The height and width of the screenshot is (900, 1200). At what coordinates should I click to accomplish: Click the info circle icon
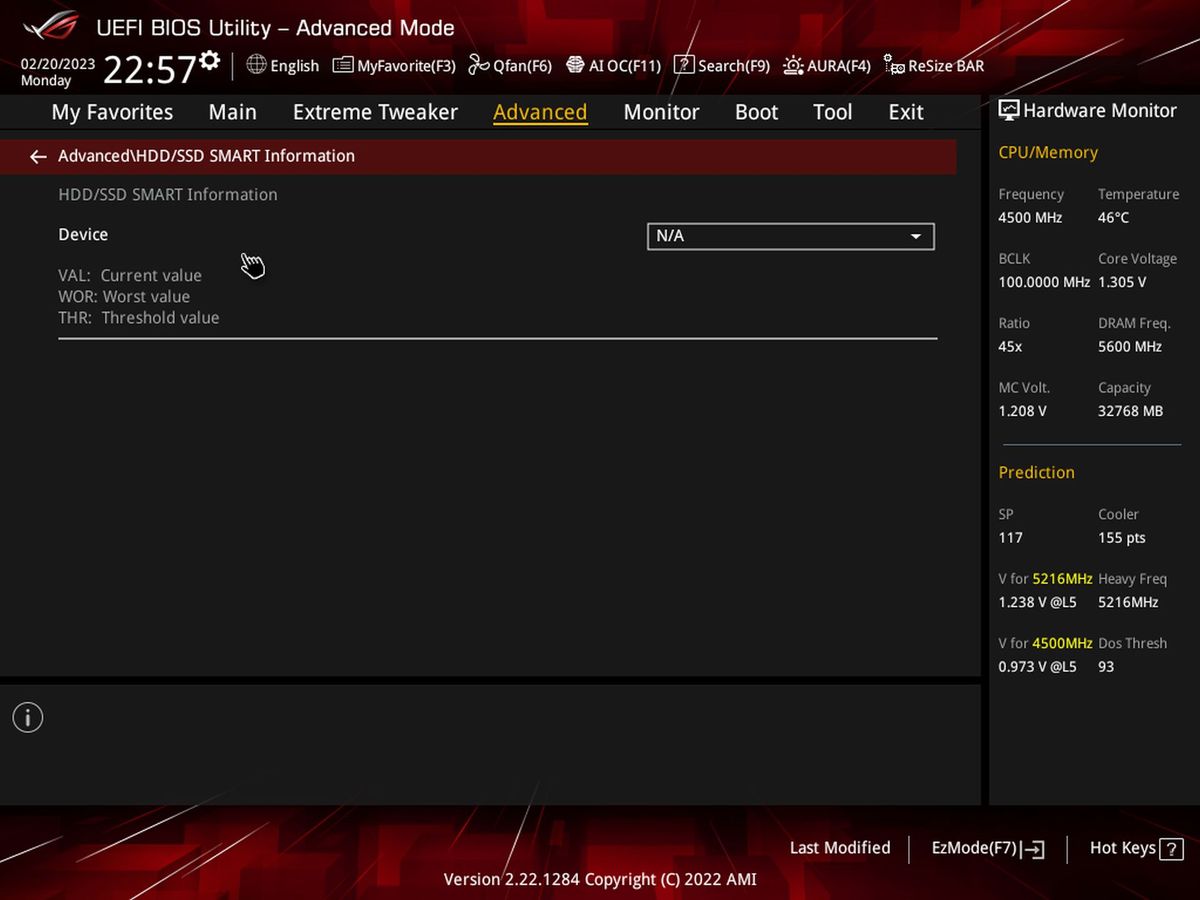[x=28, y=717]
